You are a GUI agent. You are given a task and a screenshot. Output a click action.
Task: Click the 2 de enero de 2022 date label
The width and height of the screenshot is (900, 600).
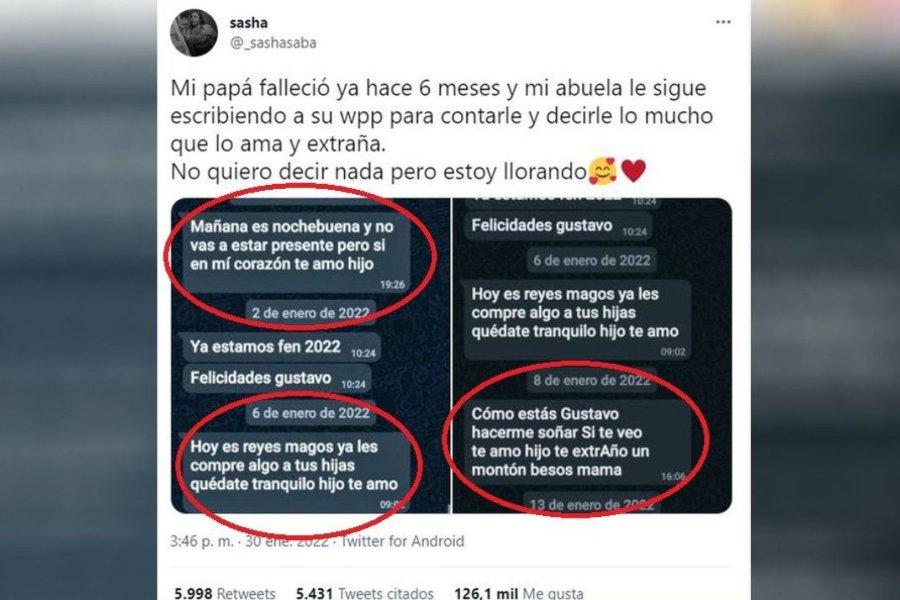pyautogui.click(x=311, y=313)
